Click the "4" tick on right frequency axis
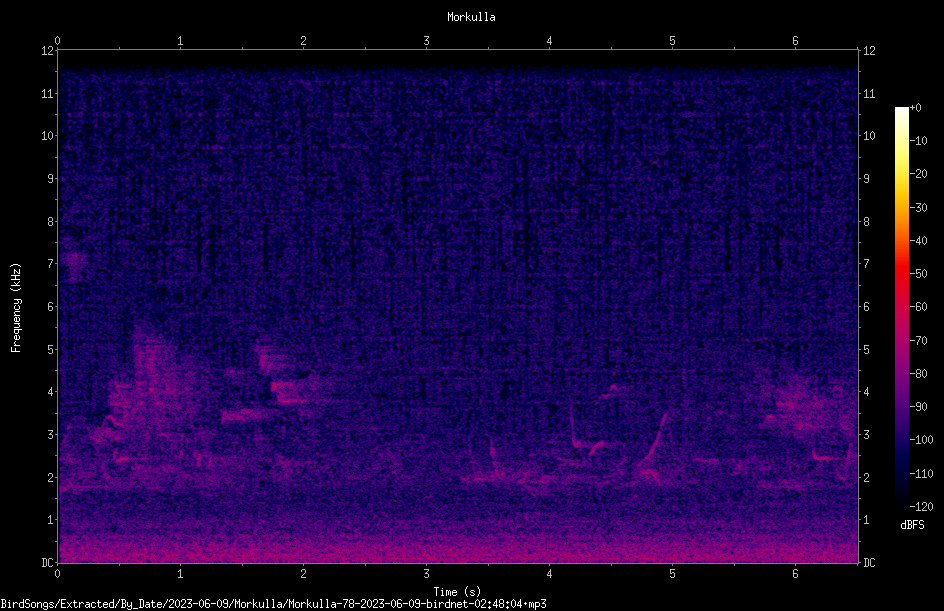 coord(866,392)
